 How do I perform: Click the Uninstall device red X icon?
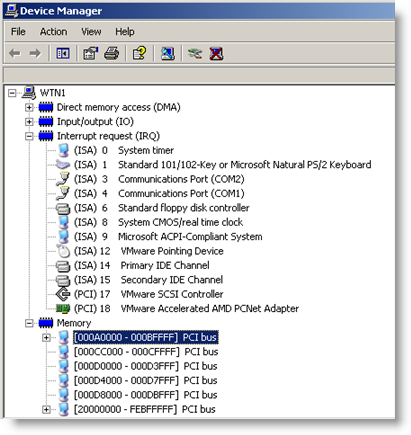tap(216, 53)
